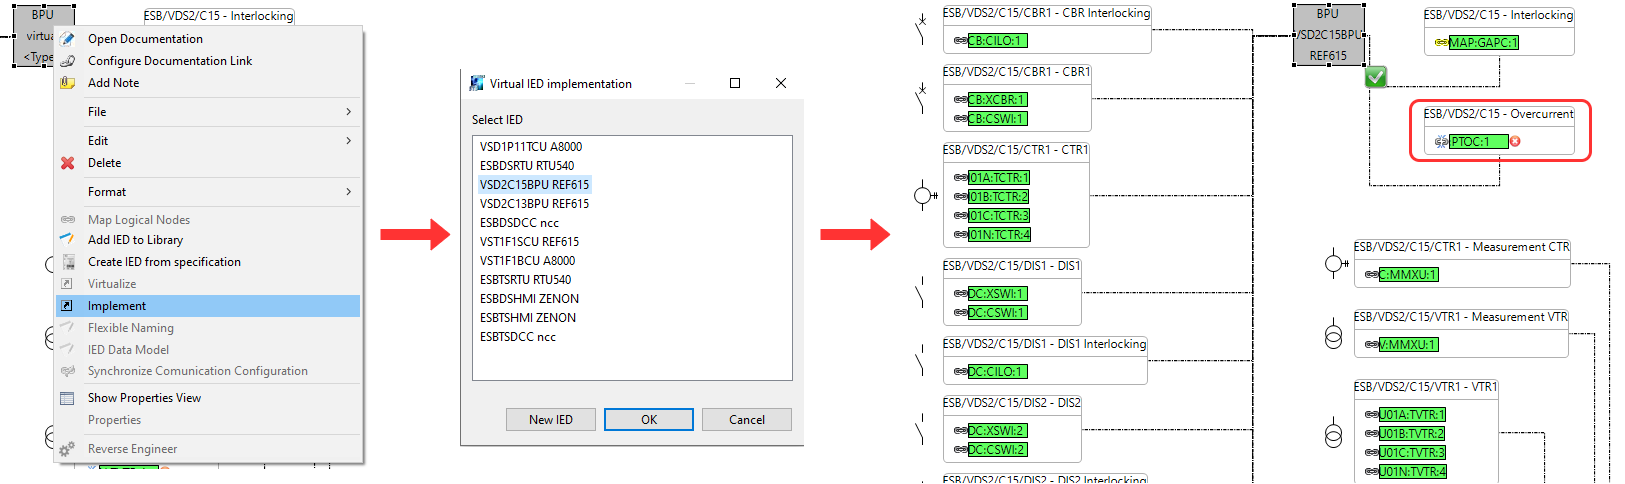Click the Open Documentation pencil icon
This screenshot has height=484, width=1625.
pyautogui.click(x=67, y=39)
